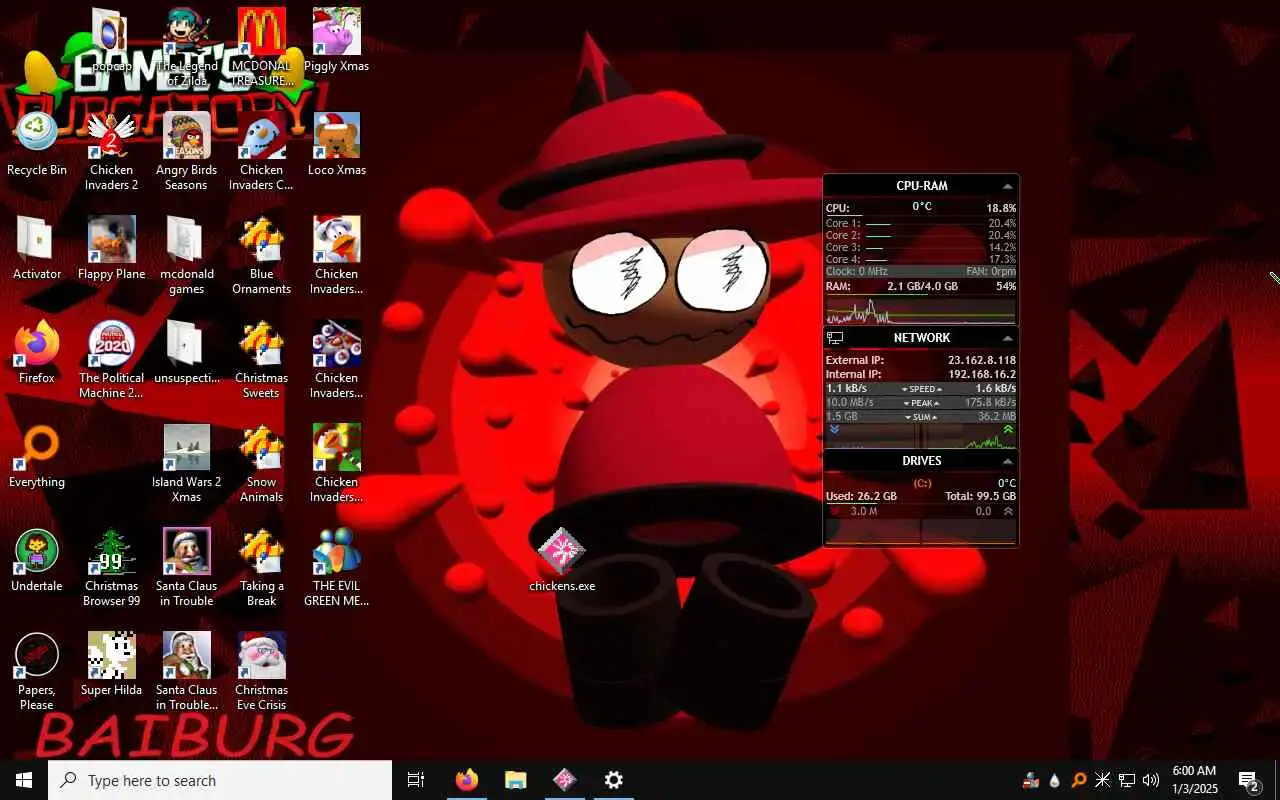Screen dimensions: 1280x800
Task: Select the chickens.exe desktop icon
Action: pyautogui.click(x=562, y=560)
